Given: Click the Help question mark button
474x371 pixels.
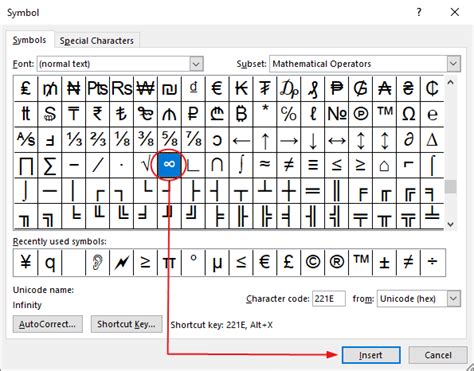Looking at the screenshot, I should click(419, 13).
